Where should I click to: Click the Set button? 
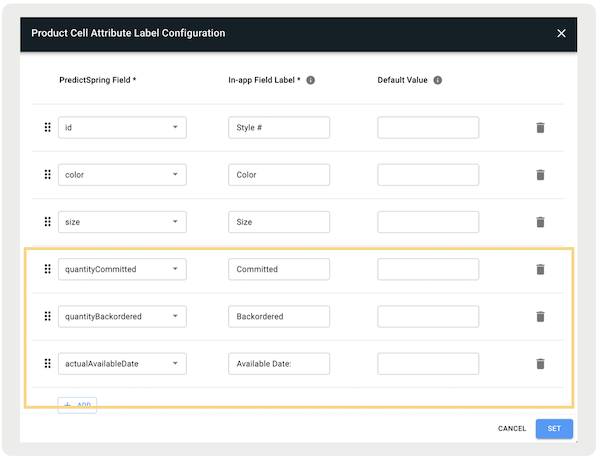coord(554,428)
